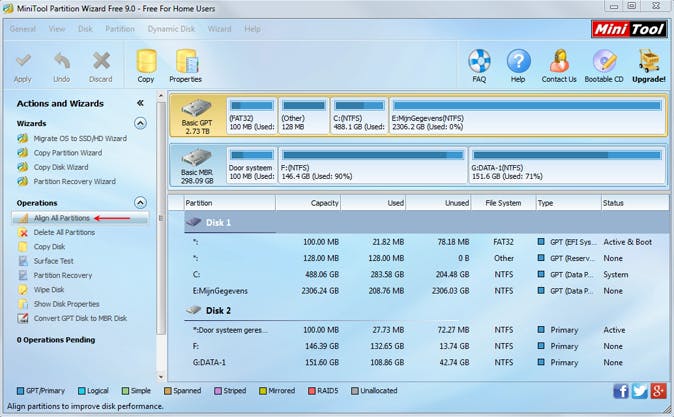This screenshot has width=674, height=417.
Task: Click the Unused column header
Action: tap(438, 203)
